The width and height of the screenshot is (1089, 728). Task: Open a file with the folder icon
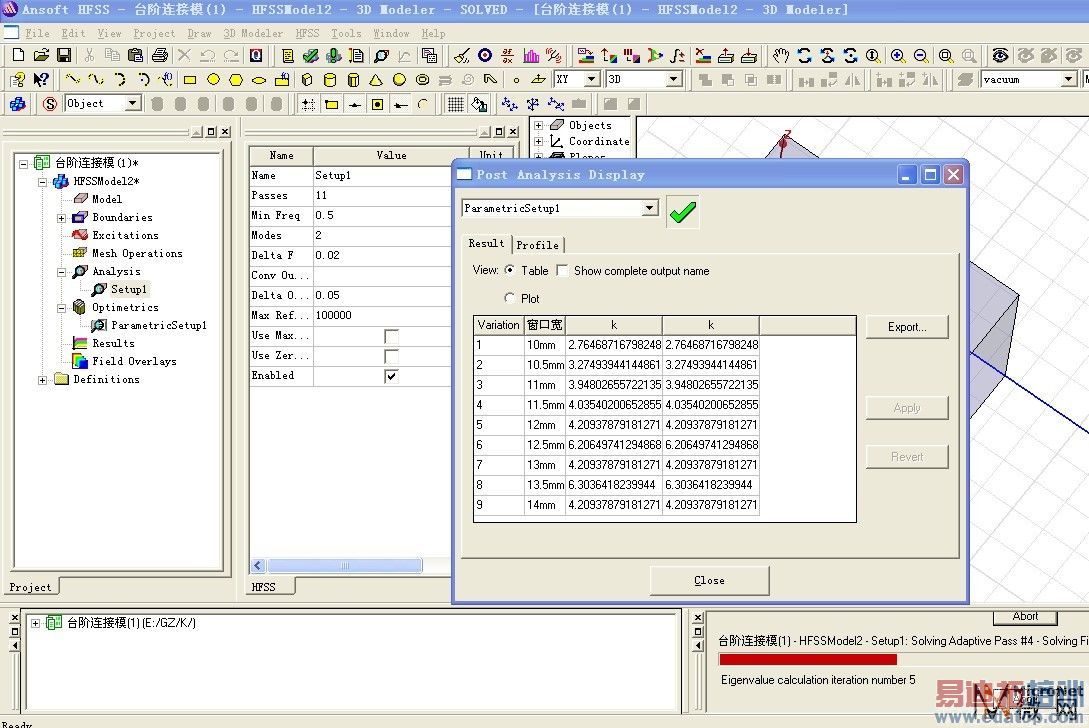click(x=42, y=55)
